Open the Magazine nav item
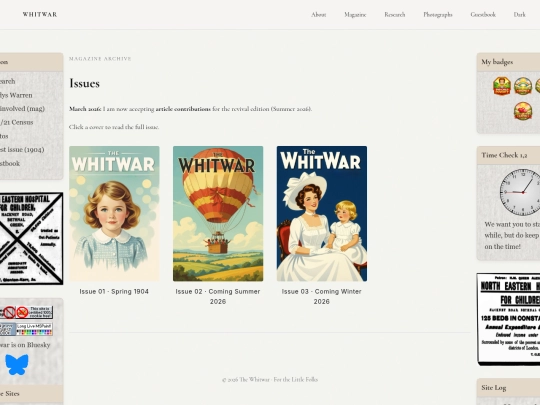 click(355, 14)
